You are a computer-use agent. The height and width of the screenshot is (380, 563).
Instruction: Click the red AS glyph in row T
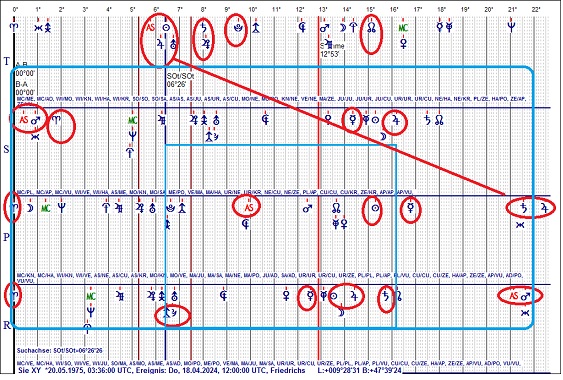point(150,27)
